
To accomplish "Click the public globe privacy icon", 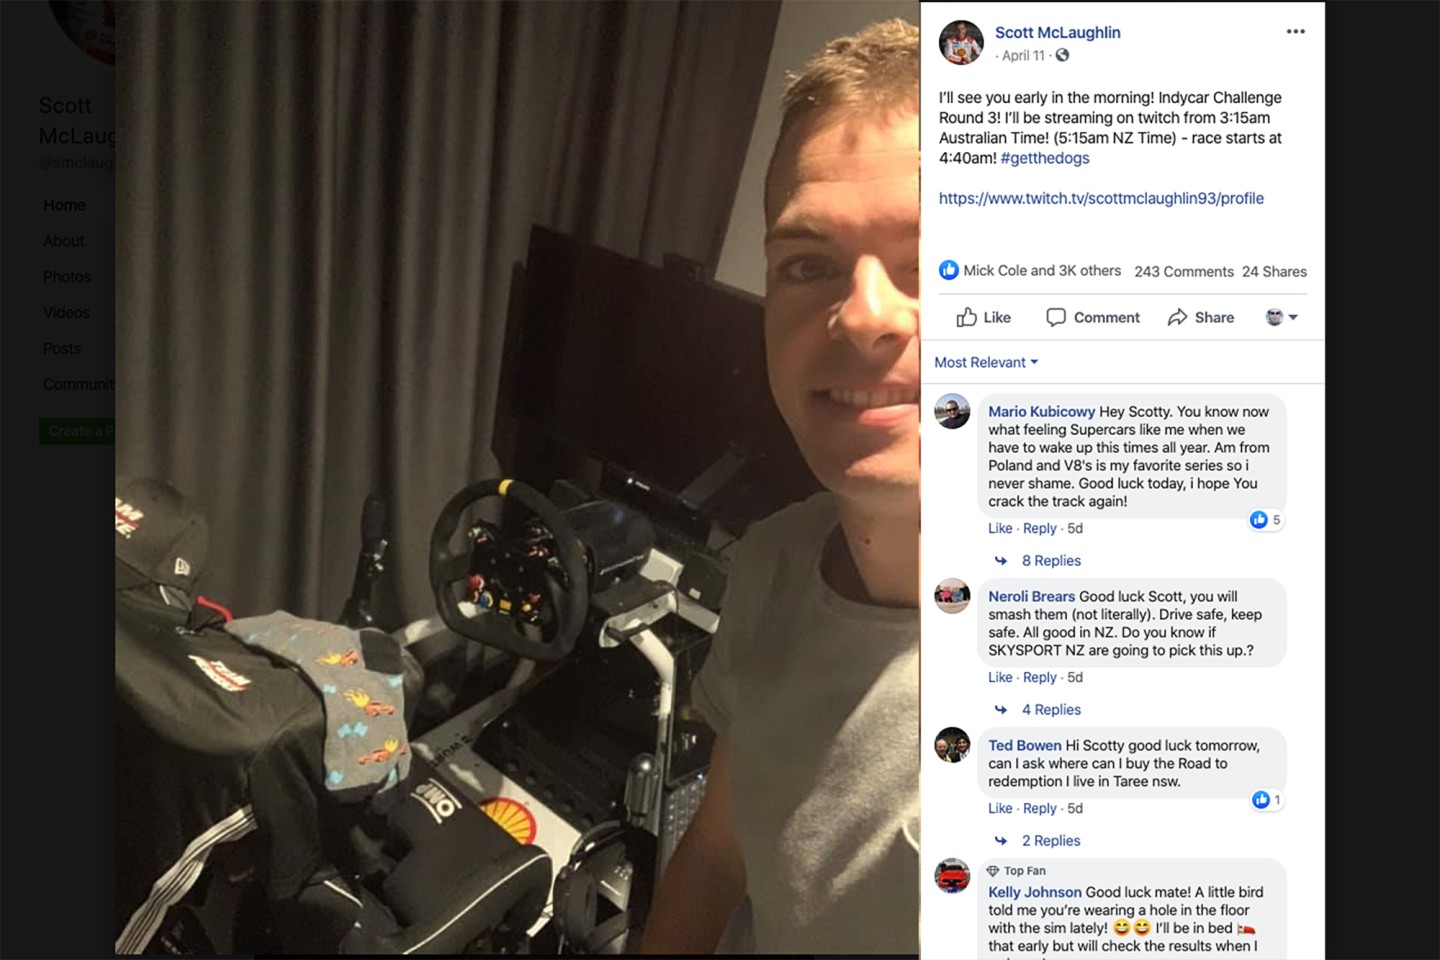I will (1062, 55).
